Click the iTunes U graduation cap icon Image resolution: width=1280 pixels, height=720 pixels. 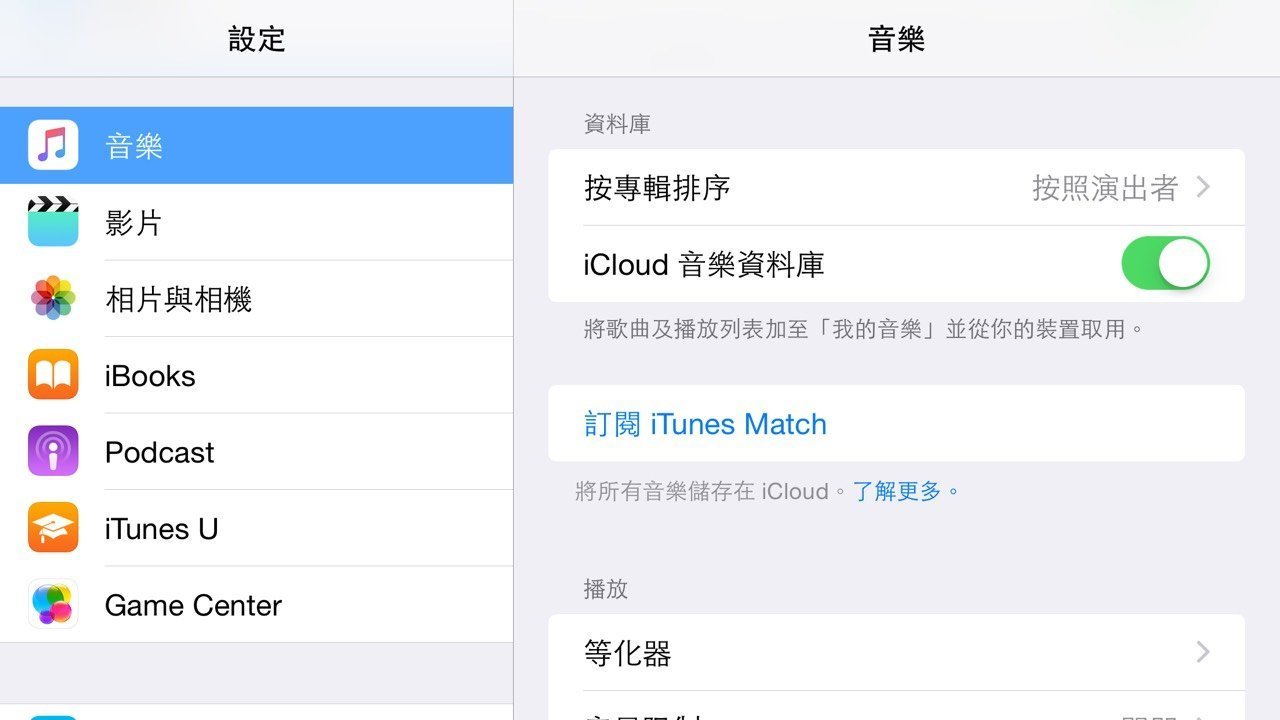pyautogui.click(x=52, y=528)
